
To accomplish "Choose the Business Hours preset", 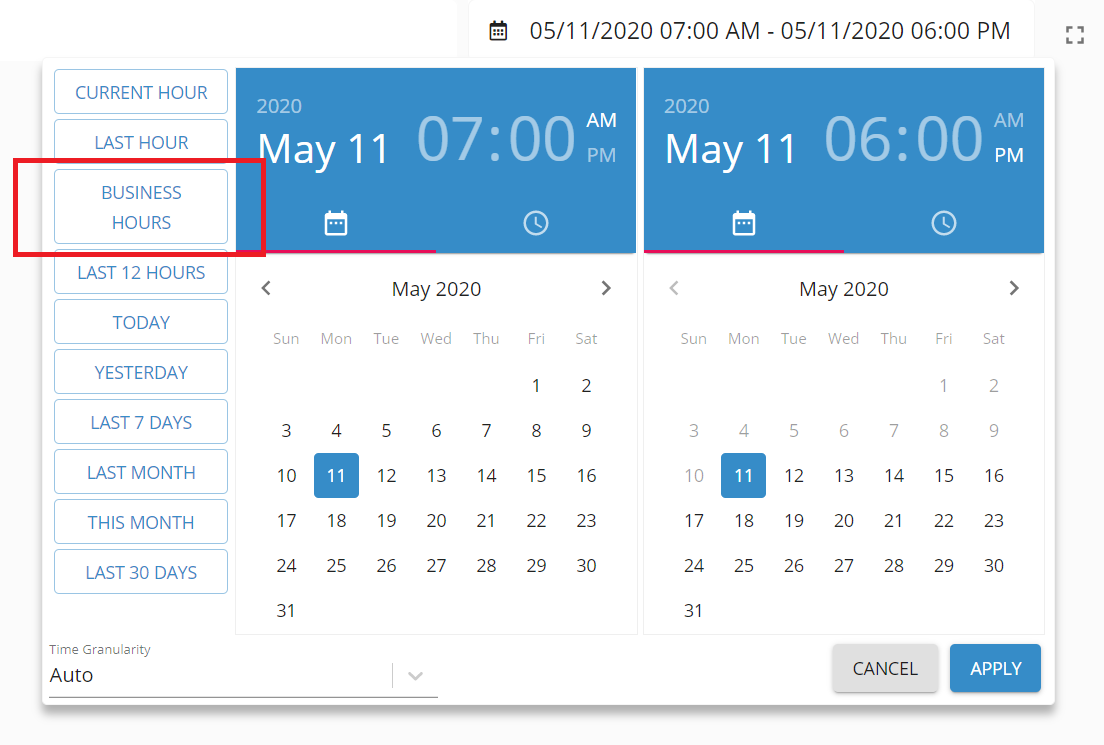I will 141,207.
